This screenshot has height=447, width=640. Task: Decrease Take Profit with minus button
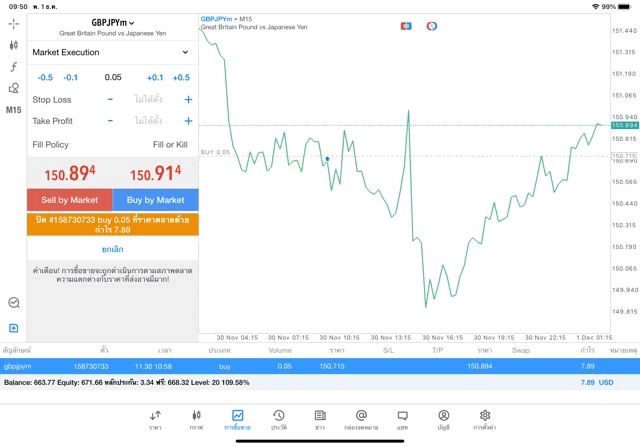(x=110, y=121)
